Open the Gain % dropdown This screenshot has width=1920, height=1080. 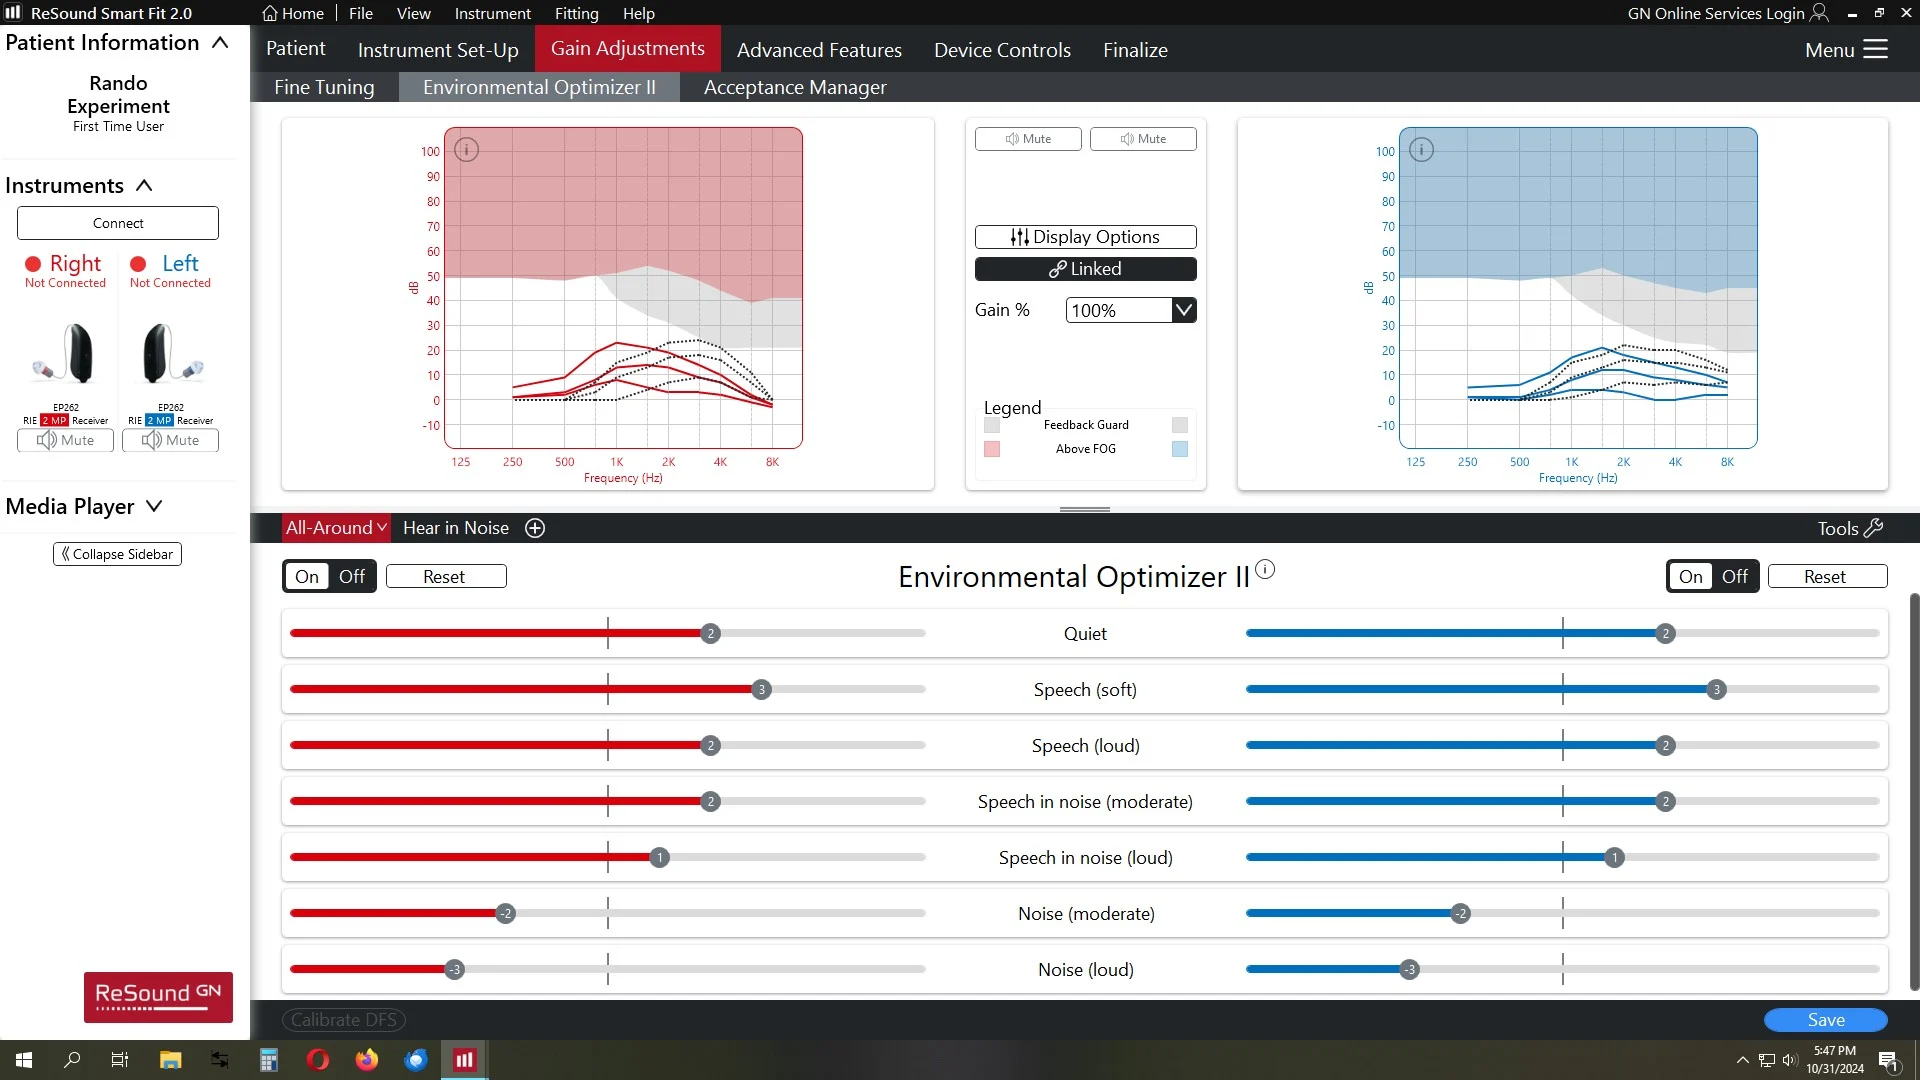click(1183, 310)
